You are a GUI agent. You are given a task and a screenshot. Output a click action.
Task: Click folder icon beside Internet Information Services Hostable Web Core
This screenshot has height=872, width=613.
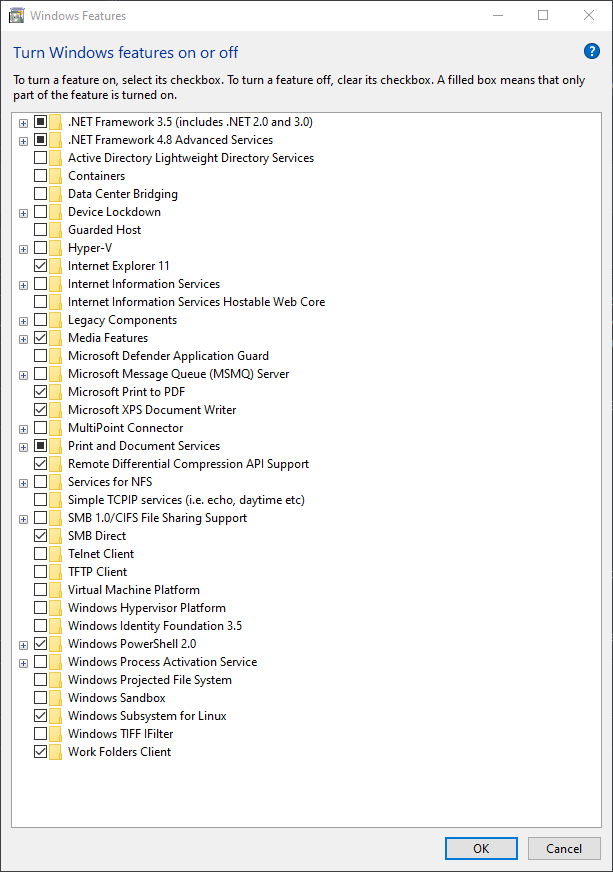pos(55,302)
